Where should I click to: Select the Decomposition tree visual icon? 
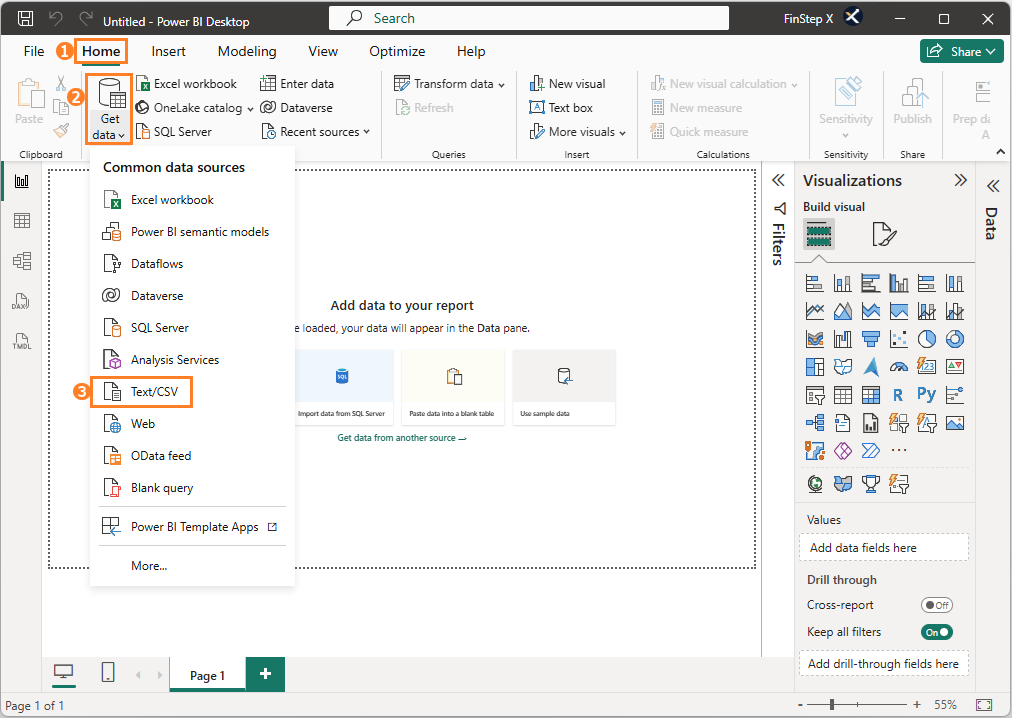pos(815,423)
